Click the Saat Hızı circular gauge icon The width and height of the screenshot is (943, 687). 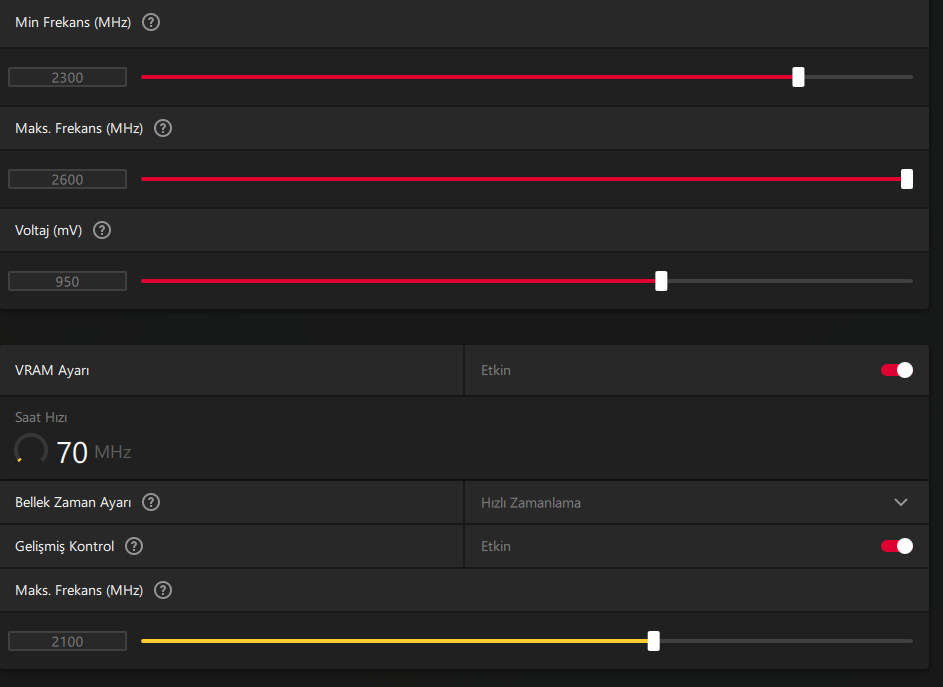coord(31,451)
